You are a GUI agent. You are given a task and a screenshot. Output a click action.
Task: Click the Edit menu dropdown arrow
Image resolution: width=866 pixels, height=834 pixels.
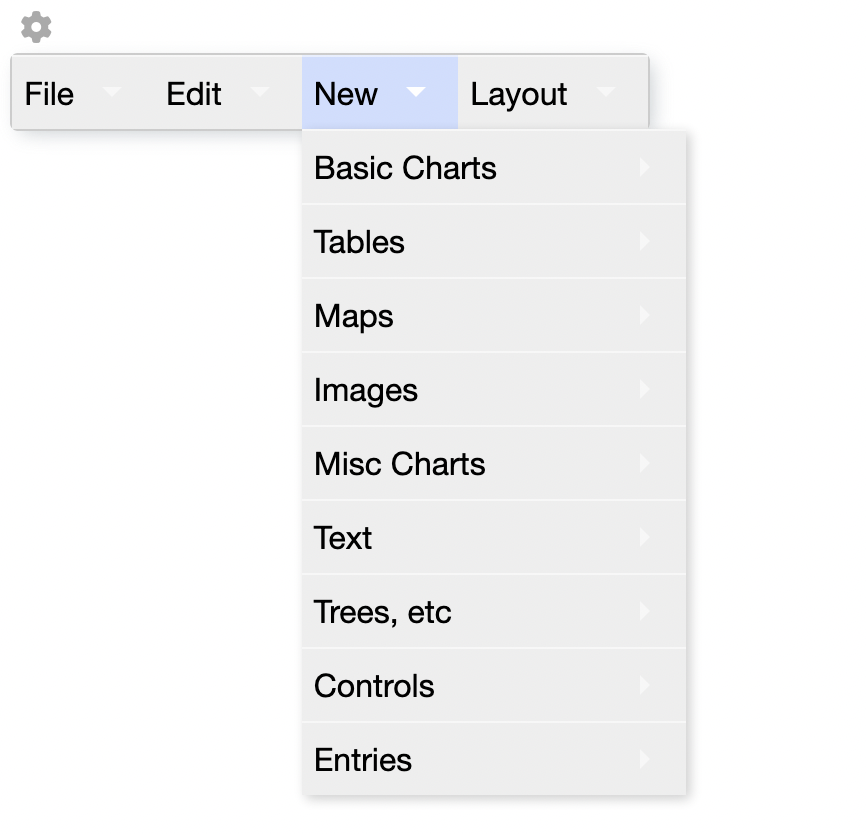(x=260, y=92)
